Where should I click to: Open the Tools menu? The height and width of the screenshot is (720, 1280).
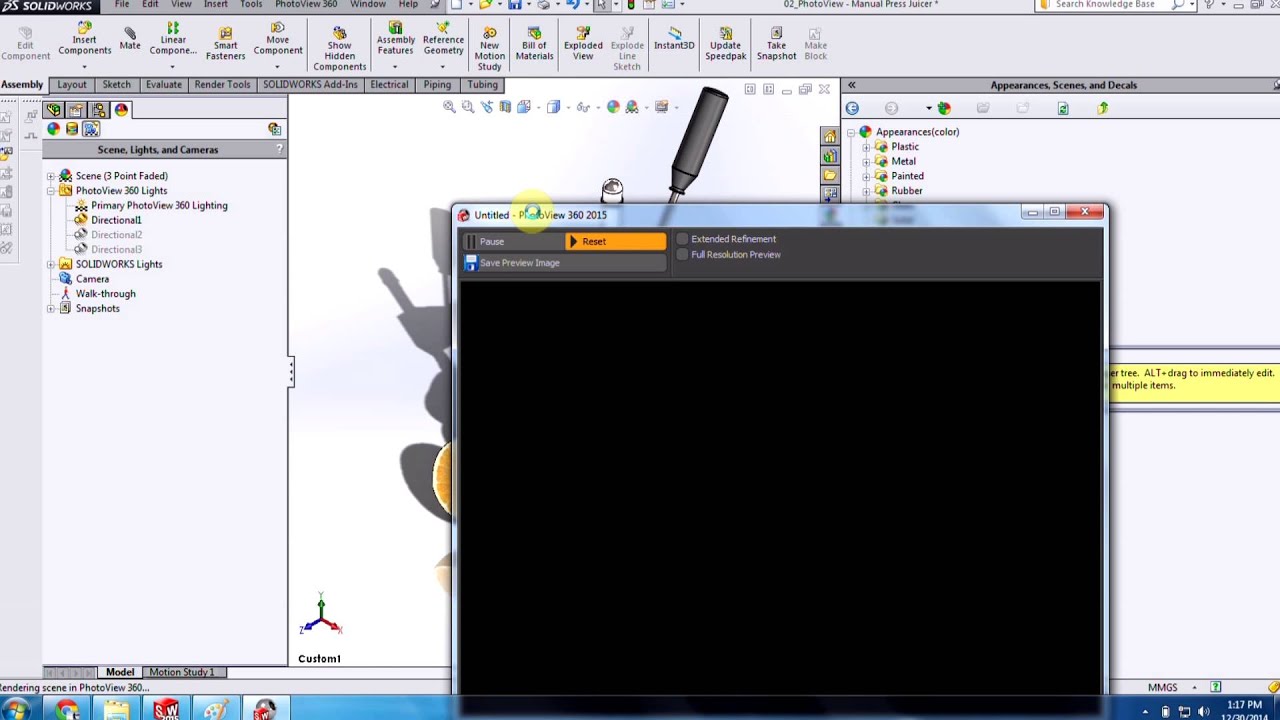pos(251,5)
